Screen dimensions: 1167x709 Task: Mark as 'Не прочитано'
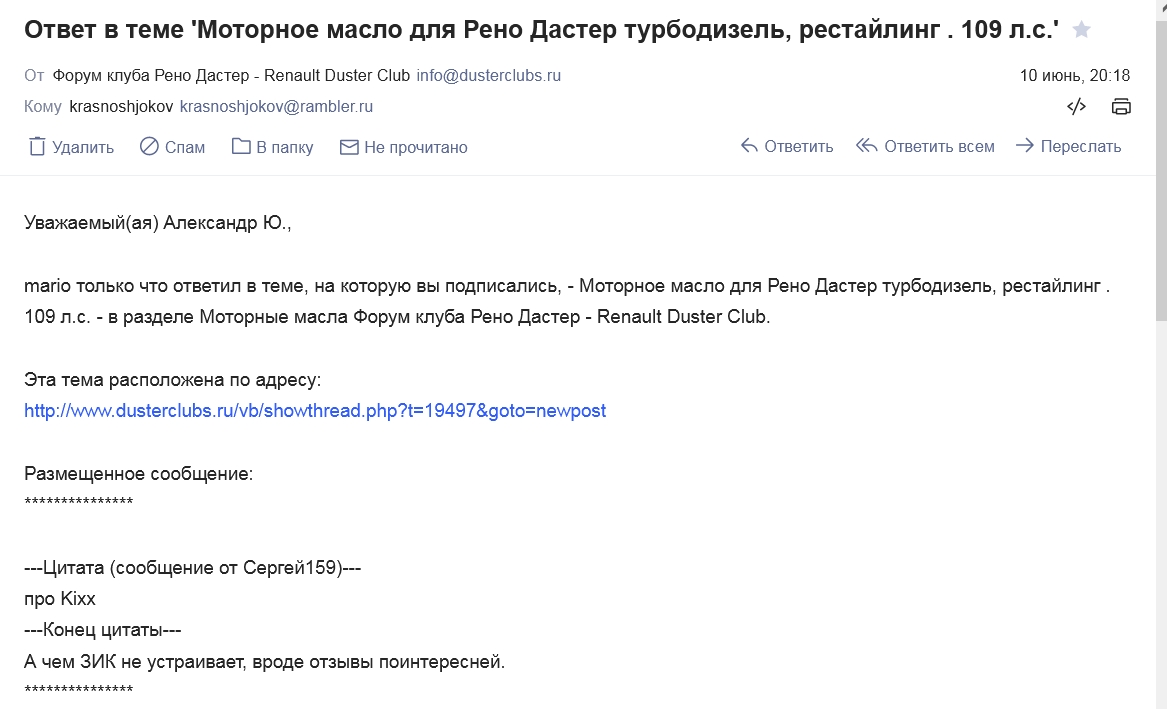tap(415, 147)
